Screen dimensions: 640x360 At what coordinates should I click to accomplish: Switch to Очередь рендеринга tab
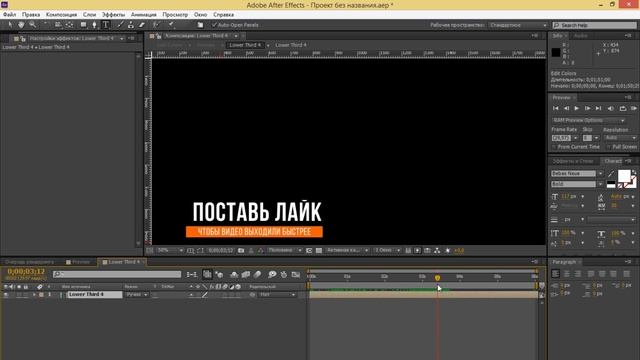[29, 262]
